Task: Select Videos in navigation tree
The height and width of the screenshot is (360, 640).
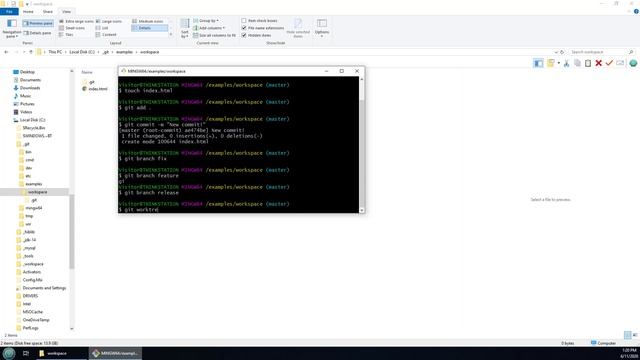Action: click(x=26, y=112)
